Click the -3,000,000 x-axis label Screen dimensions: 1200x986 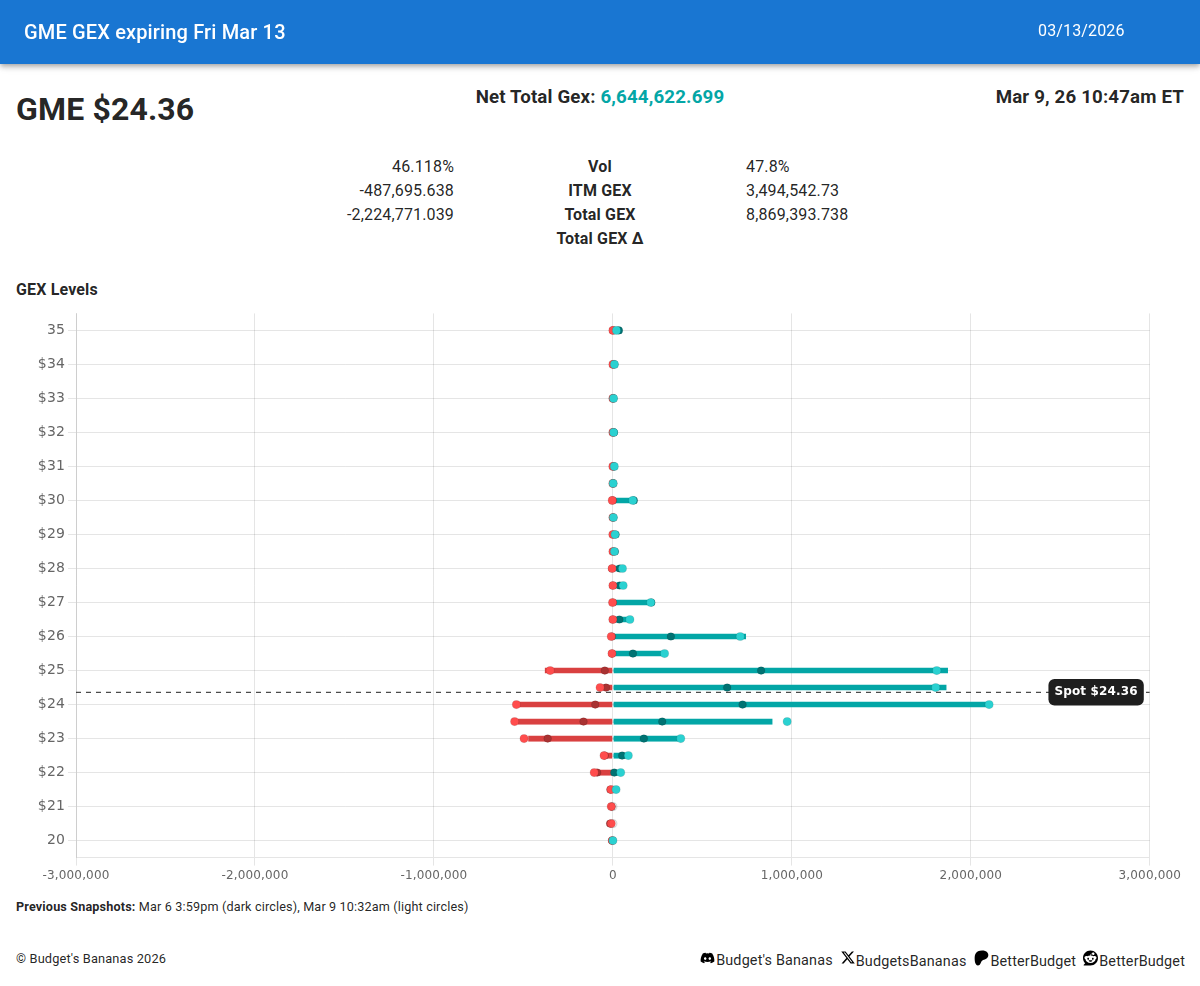[75, 874]
